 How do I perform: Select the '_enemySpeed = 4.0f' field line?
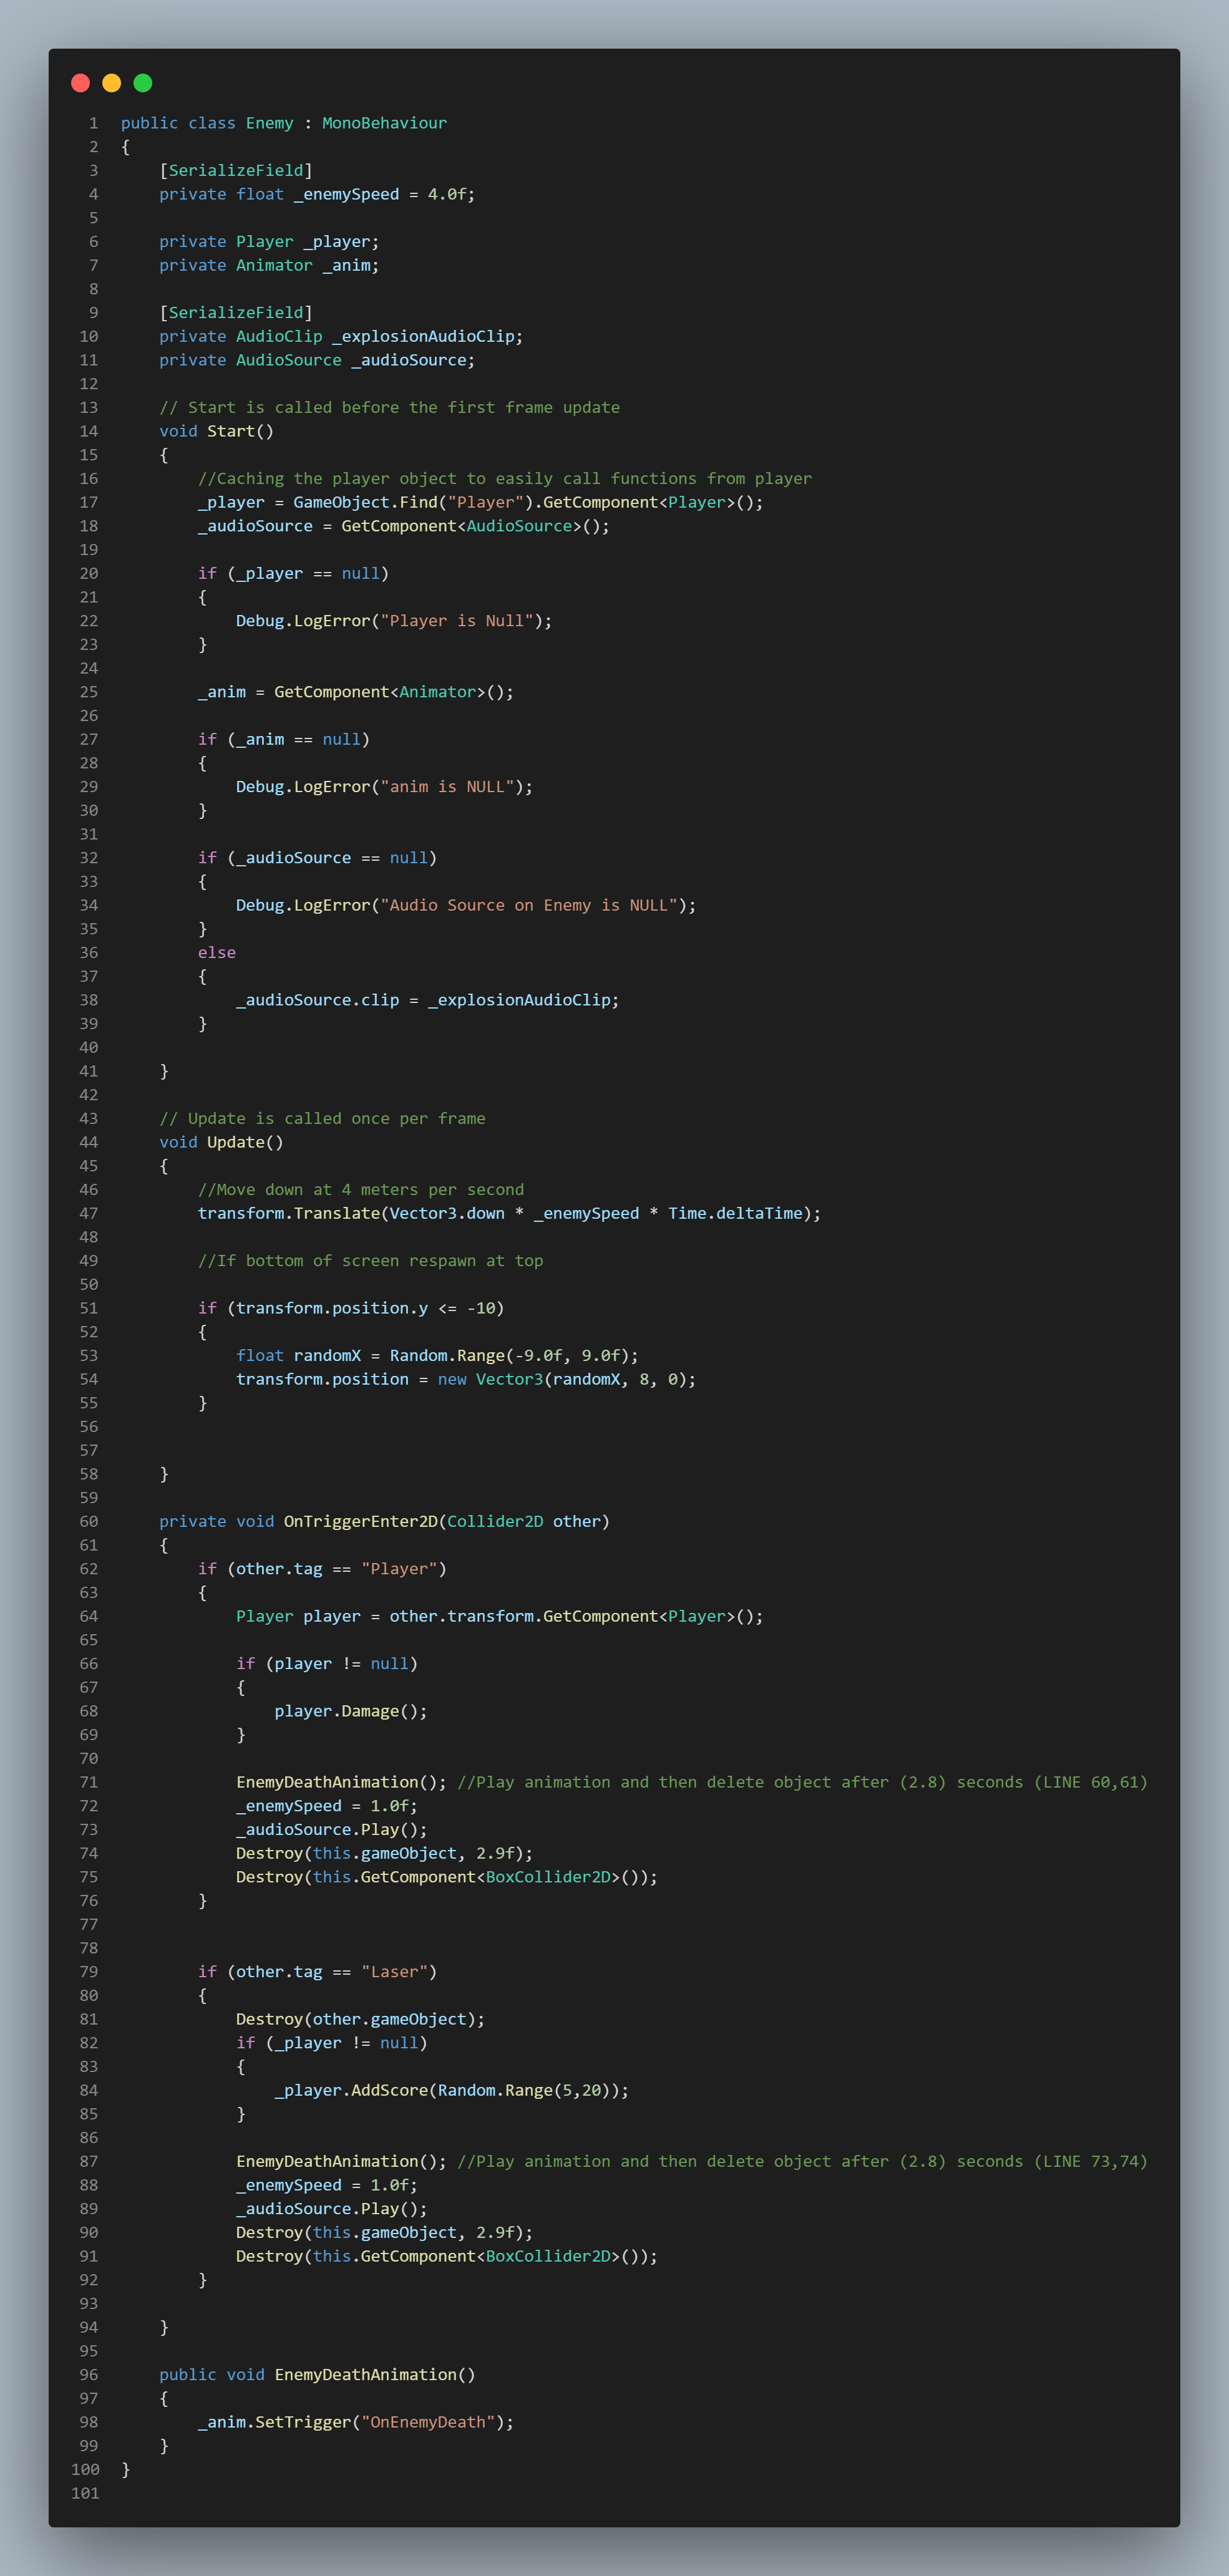click(x=317, y=194)
